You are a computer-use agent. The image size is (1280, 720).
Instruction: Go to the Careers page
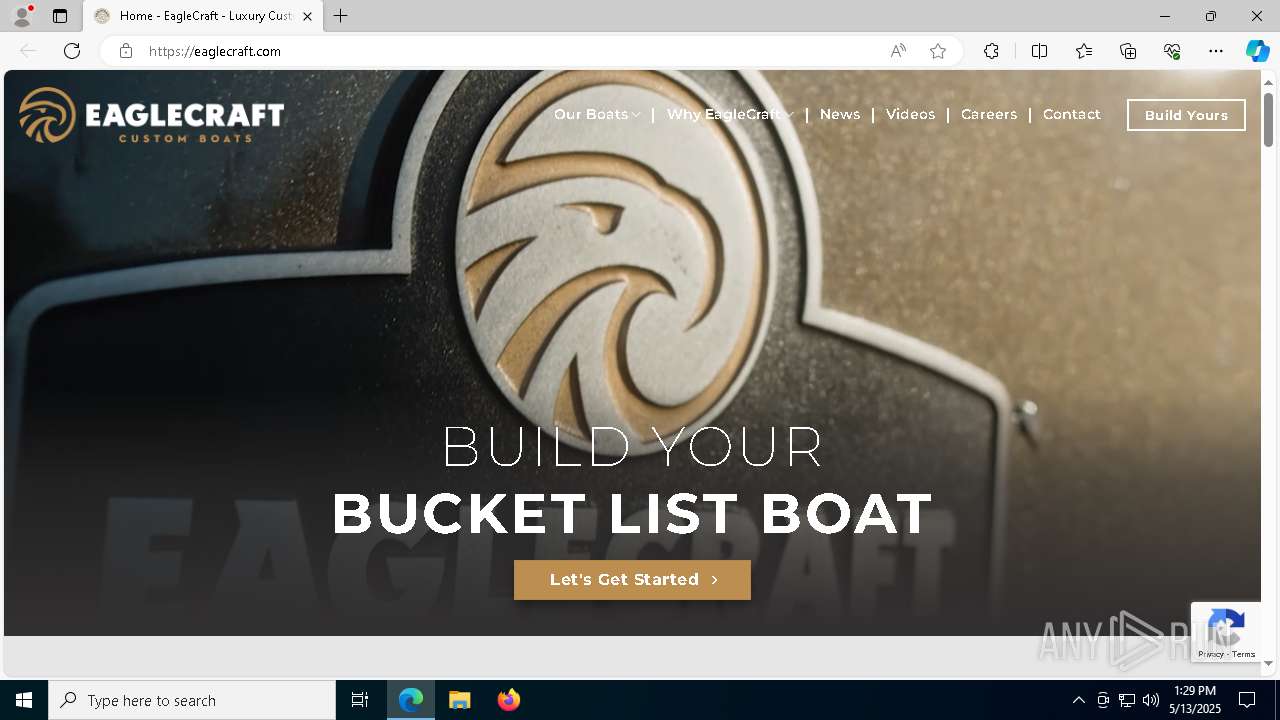989,114
